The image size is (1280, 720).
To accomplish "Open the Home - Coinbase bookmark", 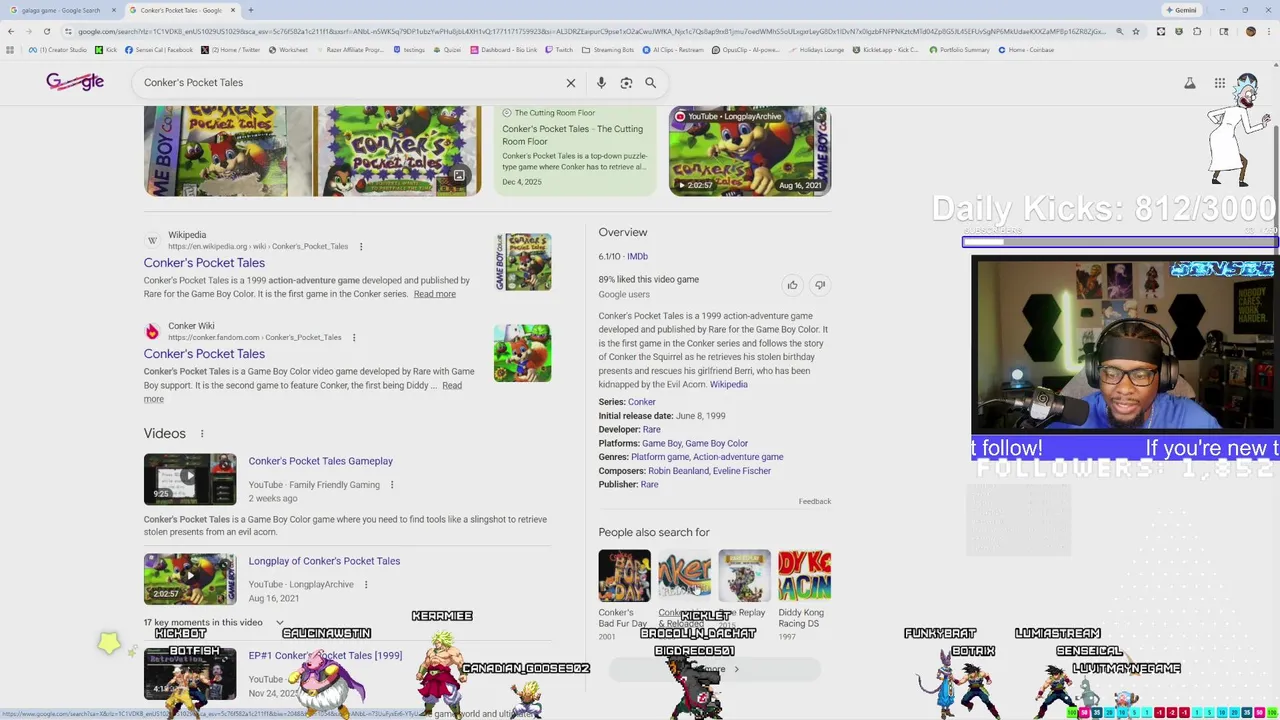I will [x=1025, y=50].
